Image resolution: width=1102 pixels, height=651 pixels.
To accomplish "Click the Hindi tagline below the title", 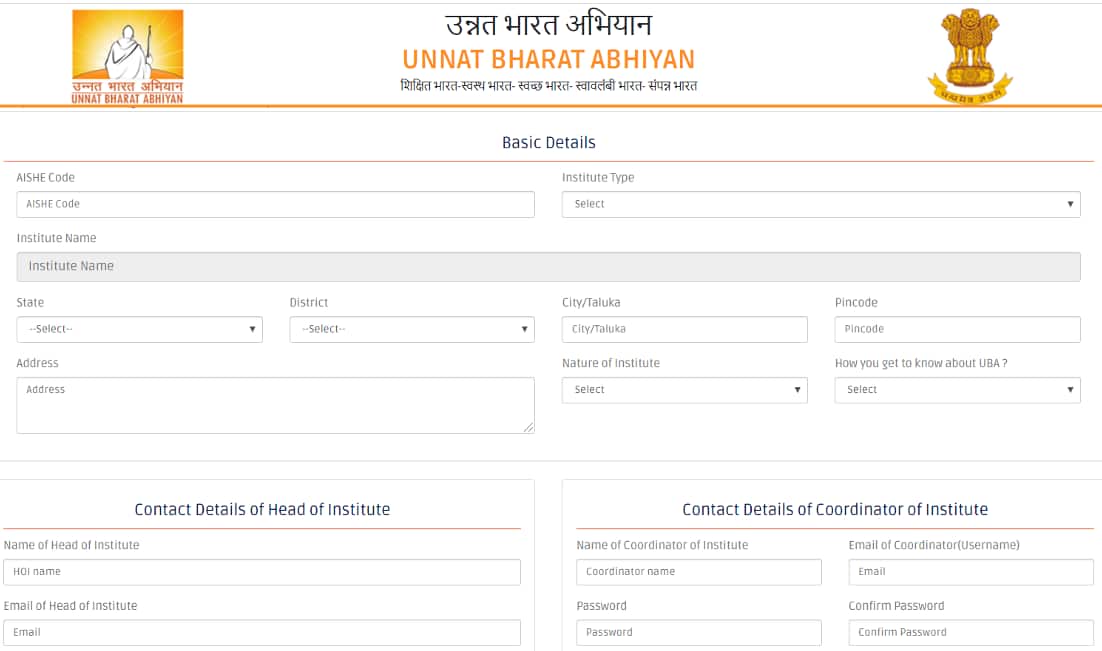I will coord(548,86).
